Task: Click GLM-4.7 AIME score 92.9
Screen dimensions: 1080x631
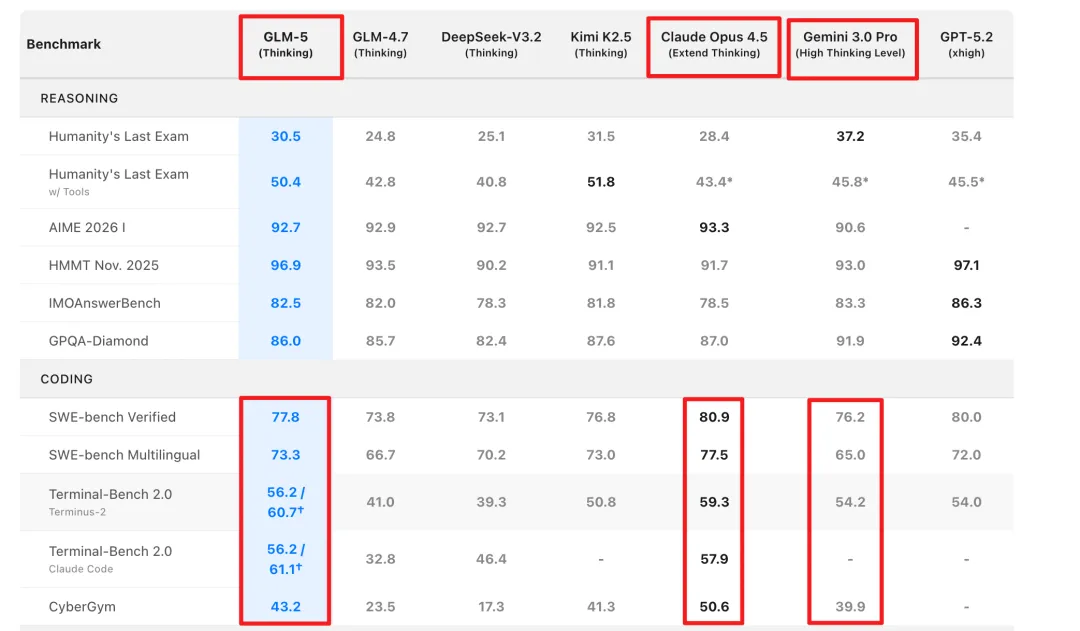Action: tap(380, 227)
